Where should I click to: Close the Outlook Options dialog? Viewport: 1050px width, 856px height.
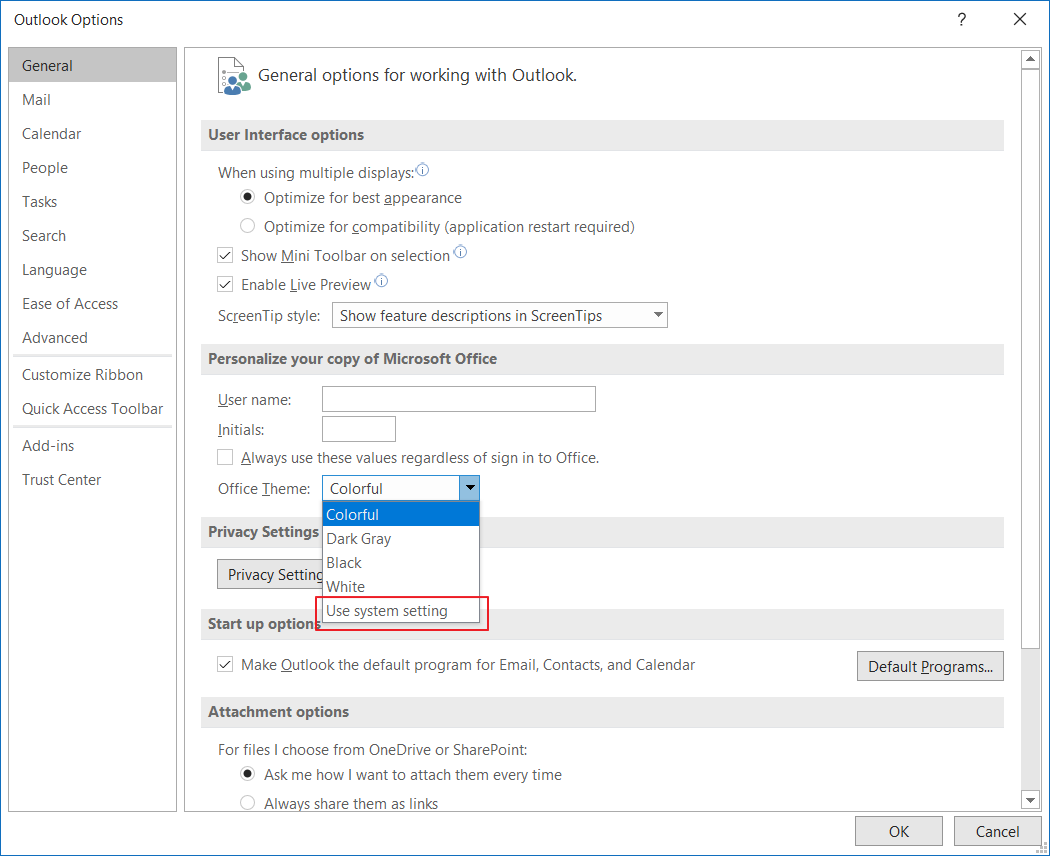tap(1020, 19)
